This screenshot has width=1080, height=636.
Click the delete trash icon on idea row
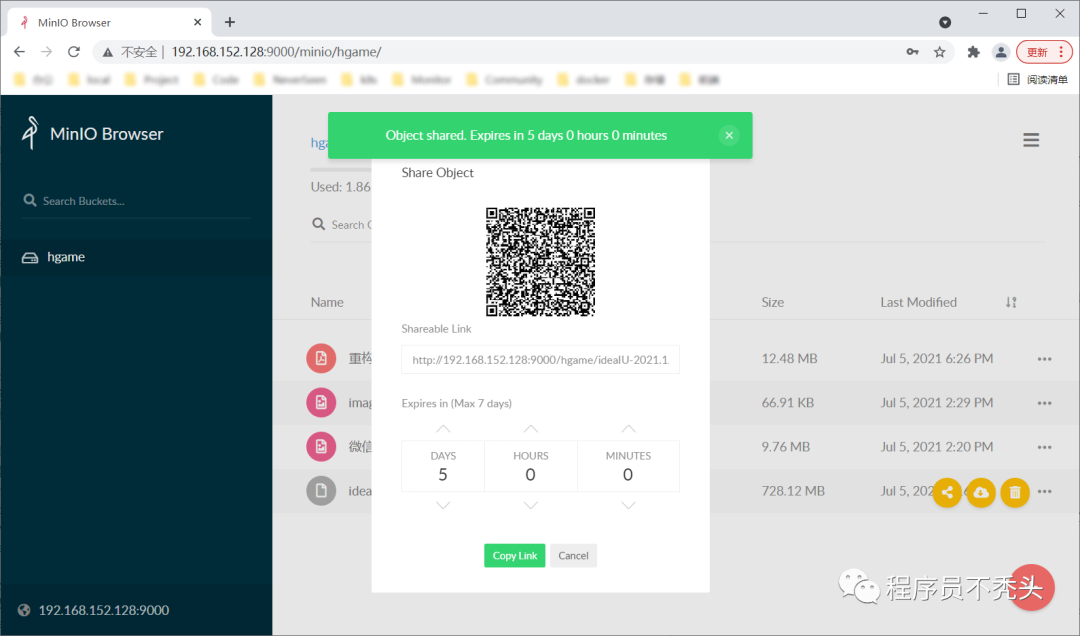click(x=1015, y=492)
